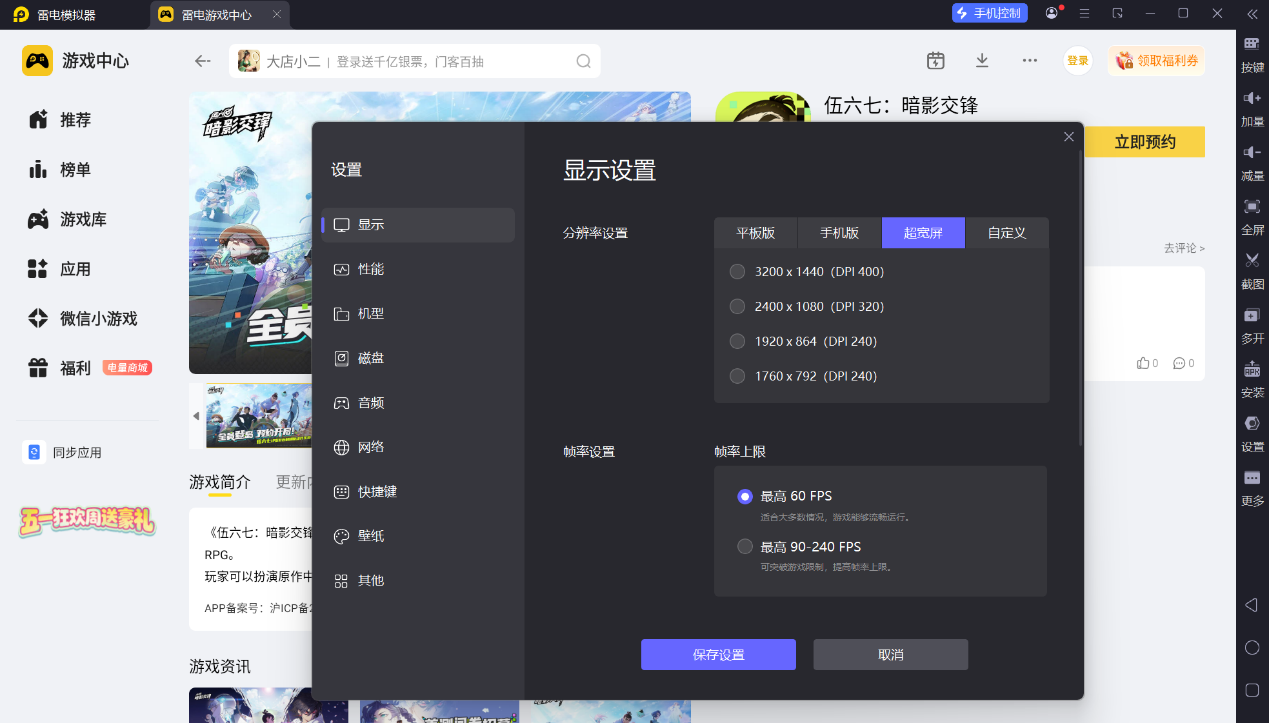The height and width of the screenshot is (723, 1269).
Task: Open 其他 settings category
Action: pos(418,581)
